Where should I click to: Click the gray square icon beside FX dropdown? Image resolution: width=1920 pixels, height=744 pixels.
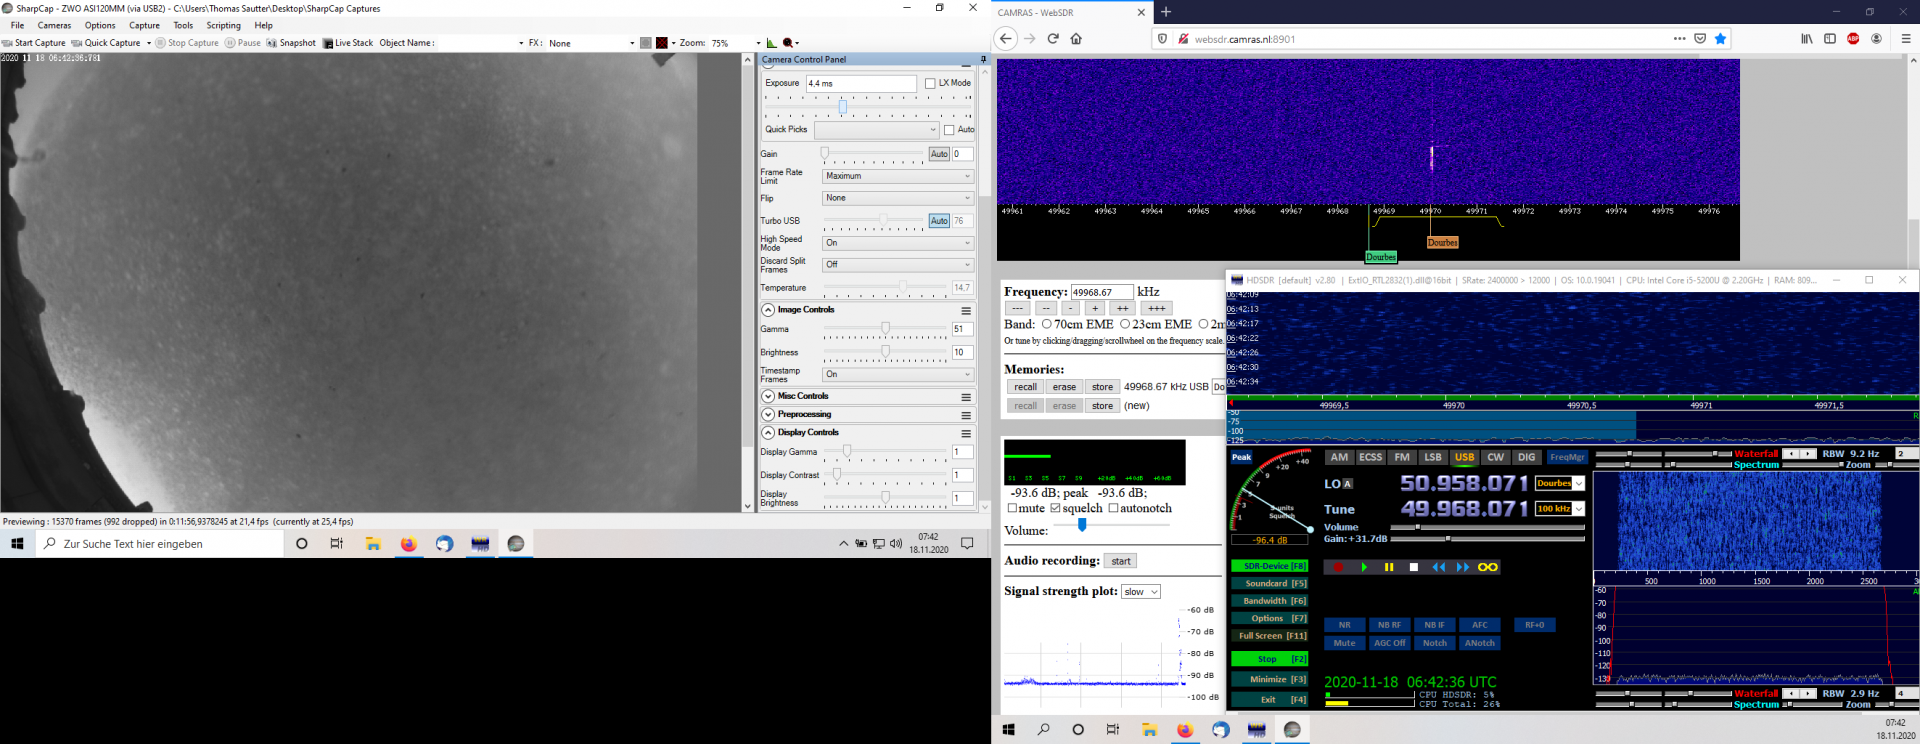[x=646, y=43]
